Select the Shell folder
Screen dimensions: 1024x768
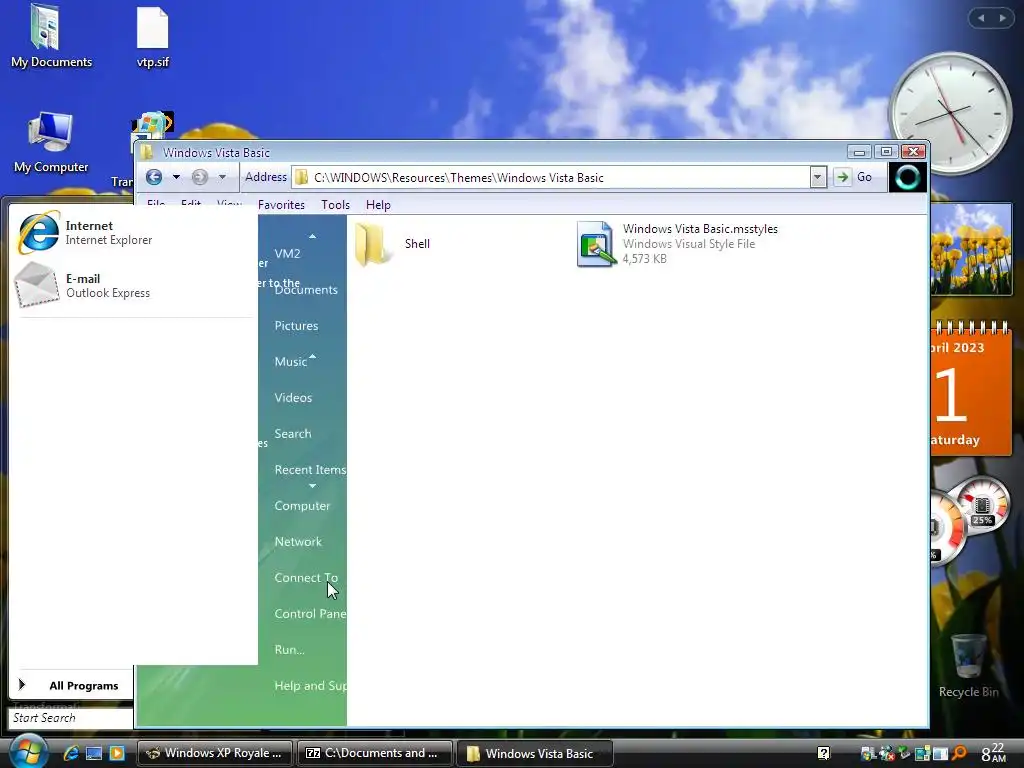393,244
